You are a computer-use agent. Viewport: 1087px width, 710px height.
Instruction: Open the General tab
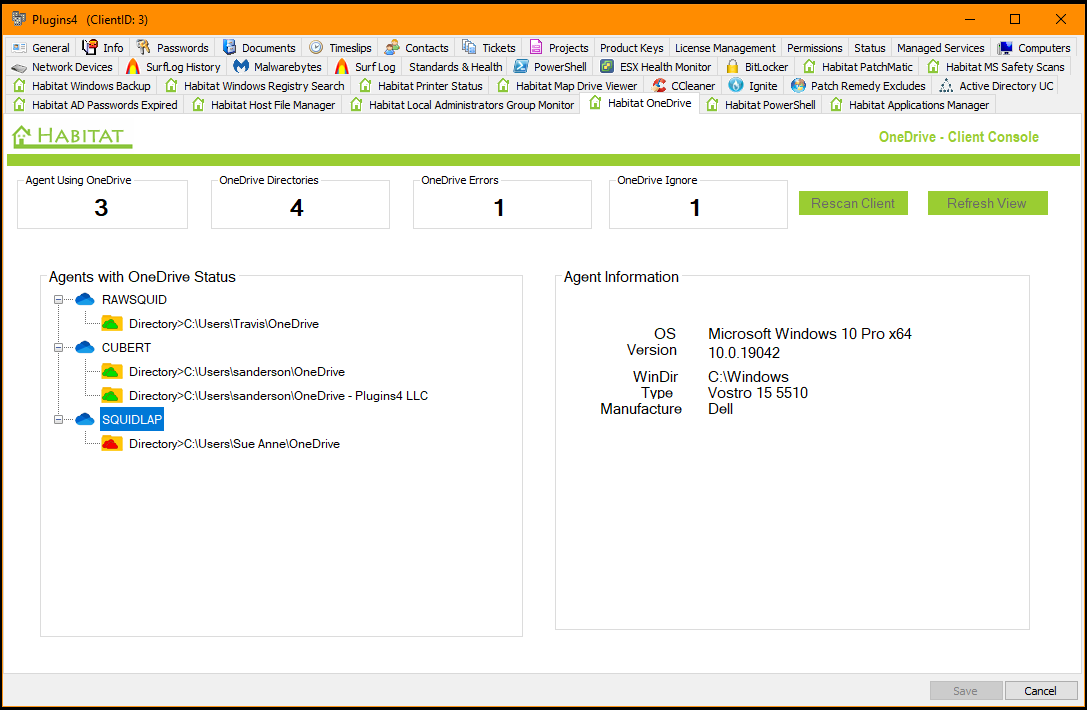[41, 48]
